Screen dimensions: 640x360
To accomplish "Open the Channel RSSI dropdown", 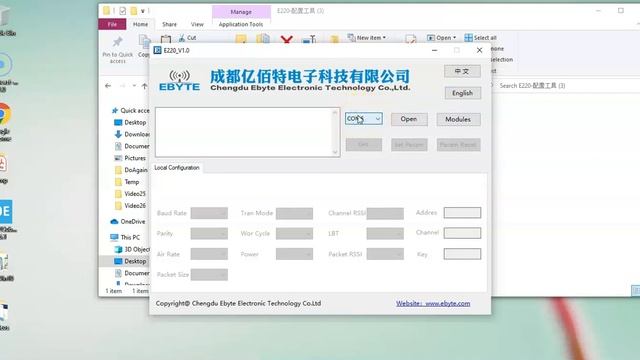I will 385,213.
